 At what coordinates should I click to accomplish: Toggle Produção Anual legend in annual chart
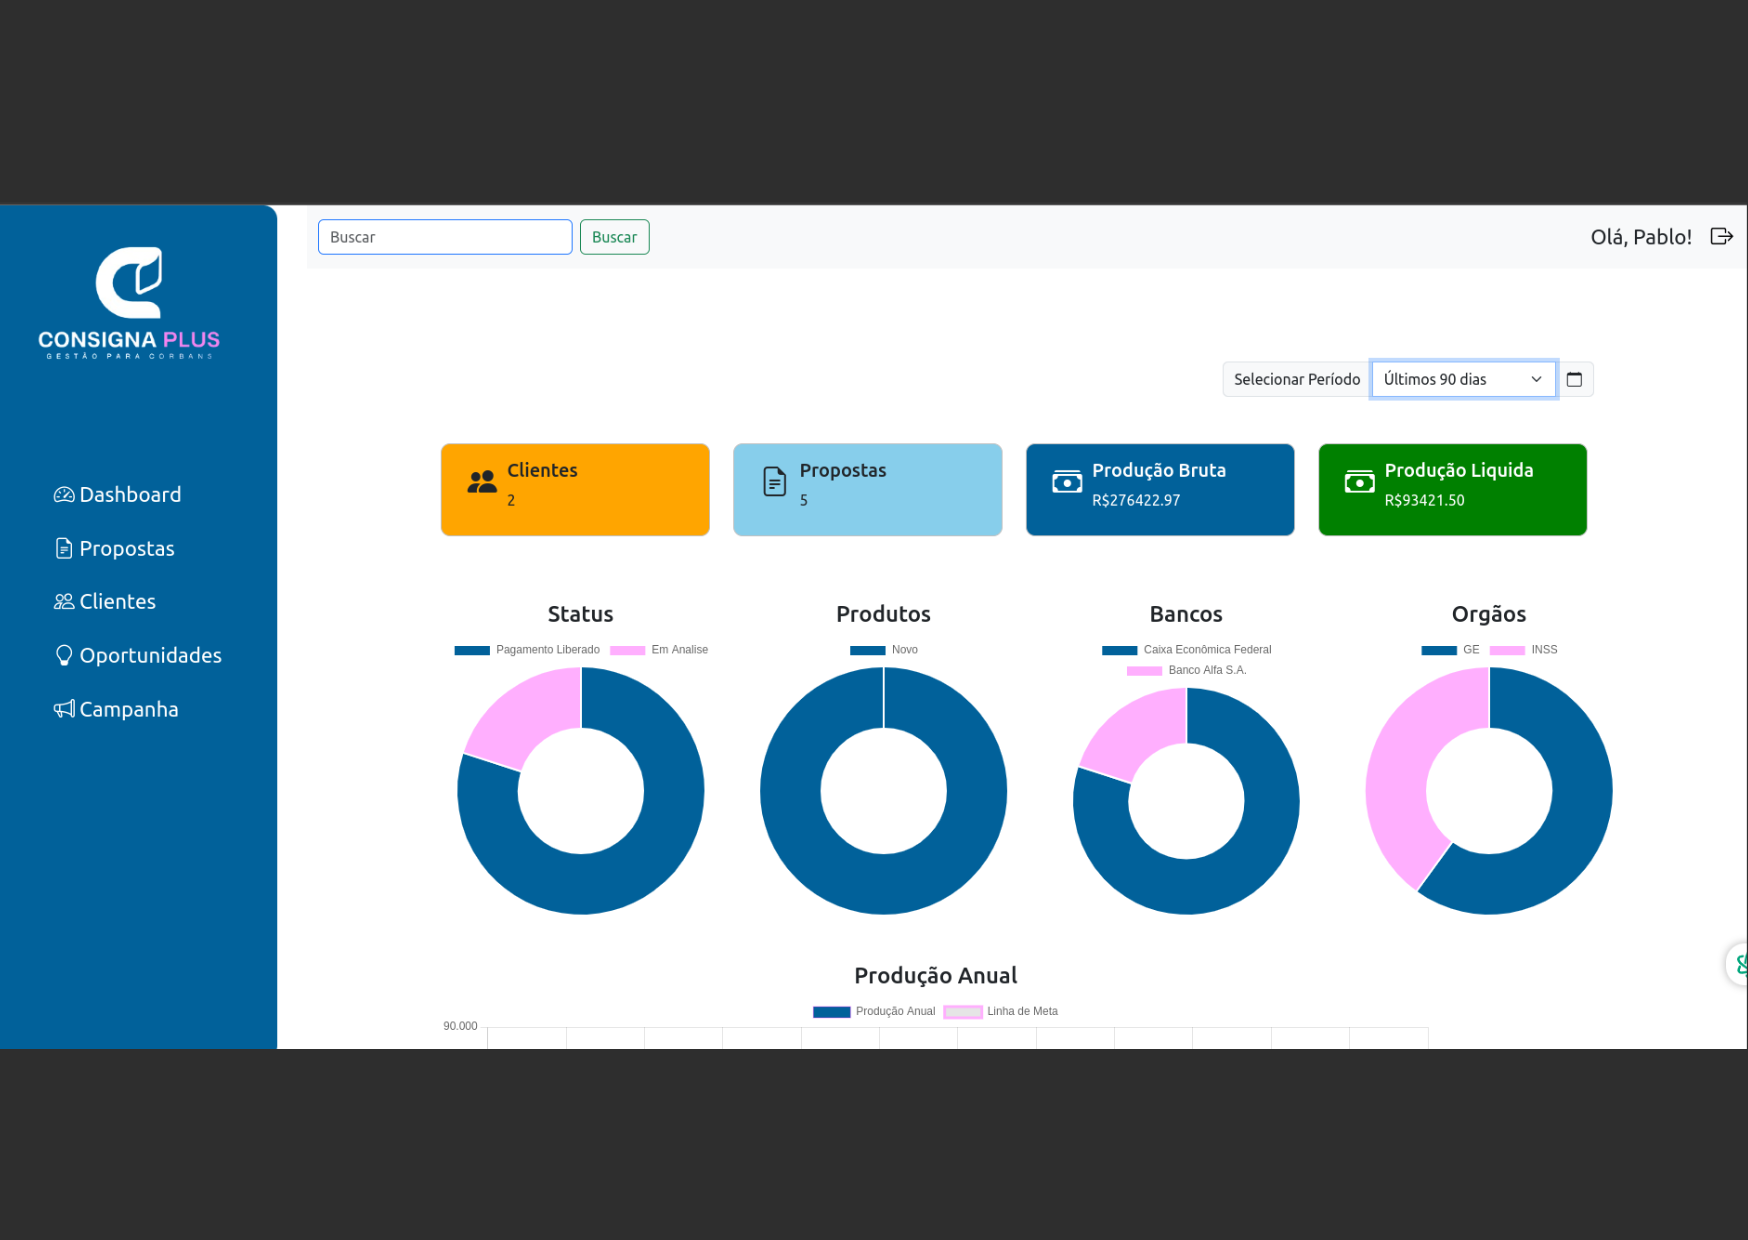[874, 1011]
